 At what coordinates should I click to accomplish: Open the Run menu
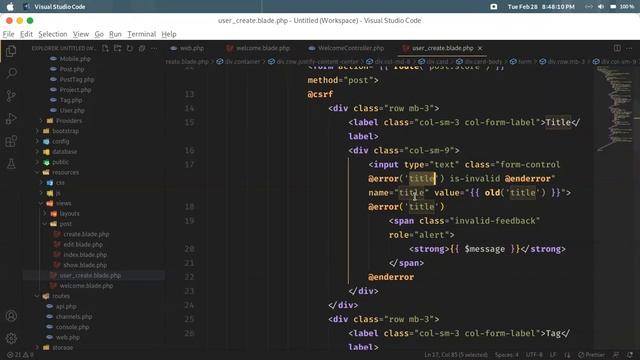116,34
